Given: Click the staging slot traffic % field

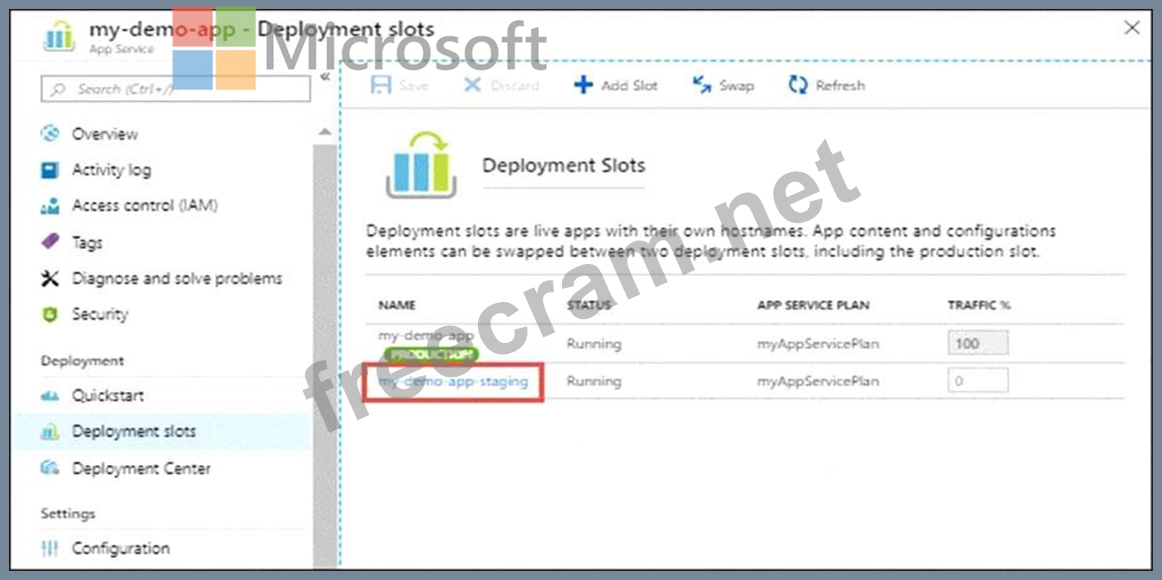Looking at the screenshot, I should [977, 381].
